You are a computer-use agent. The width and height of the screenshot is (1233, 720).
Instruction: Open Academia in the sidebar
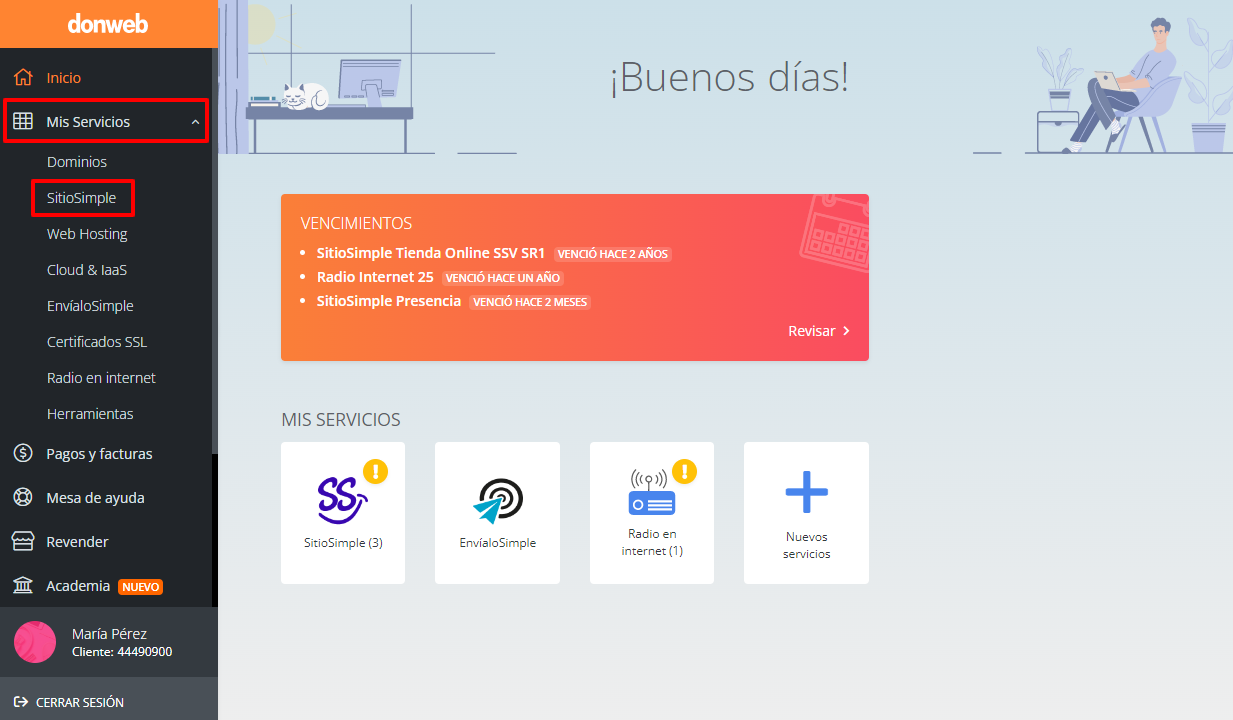click(78, 585)
